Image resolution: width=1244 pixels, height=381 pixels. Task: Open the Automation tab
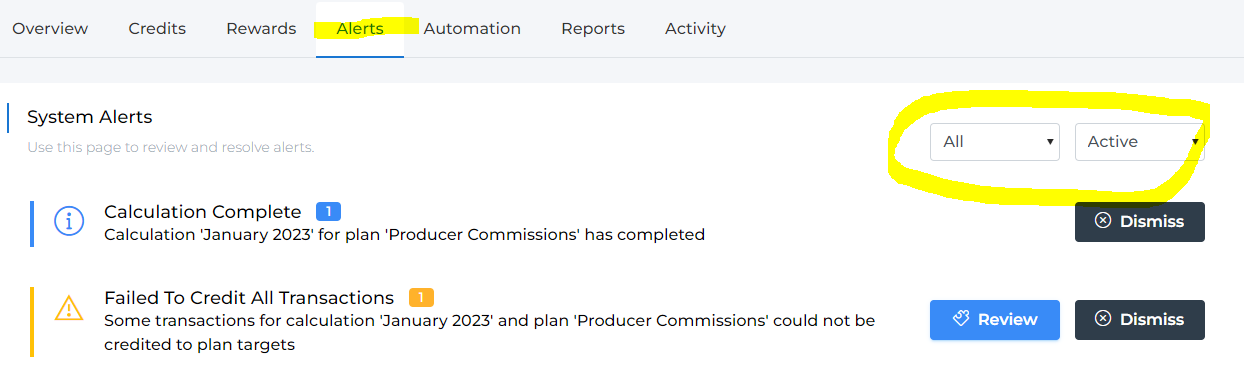point(472,29)
